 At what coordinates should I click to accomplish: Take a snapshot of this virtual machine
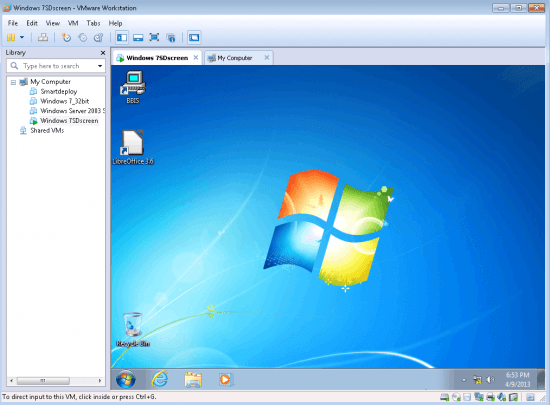pyautogui.click(x=66, y=37)
